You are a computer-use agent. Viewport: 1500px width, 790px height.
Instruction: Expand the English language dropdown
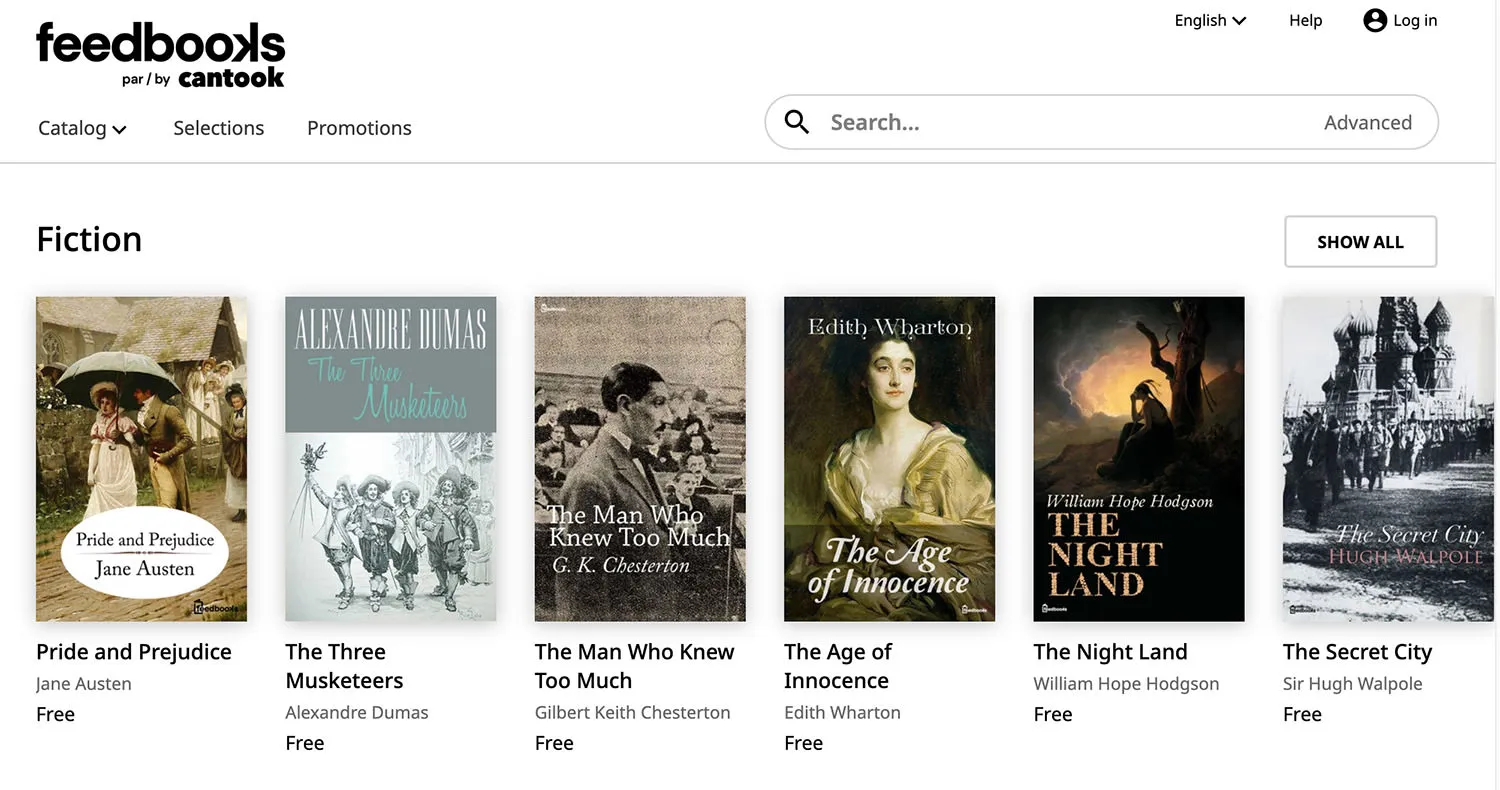(x=1210, y=20)
